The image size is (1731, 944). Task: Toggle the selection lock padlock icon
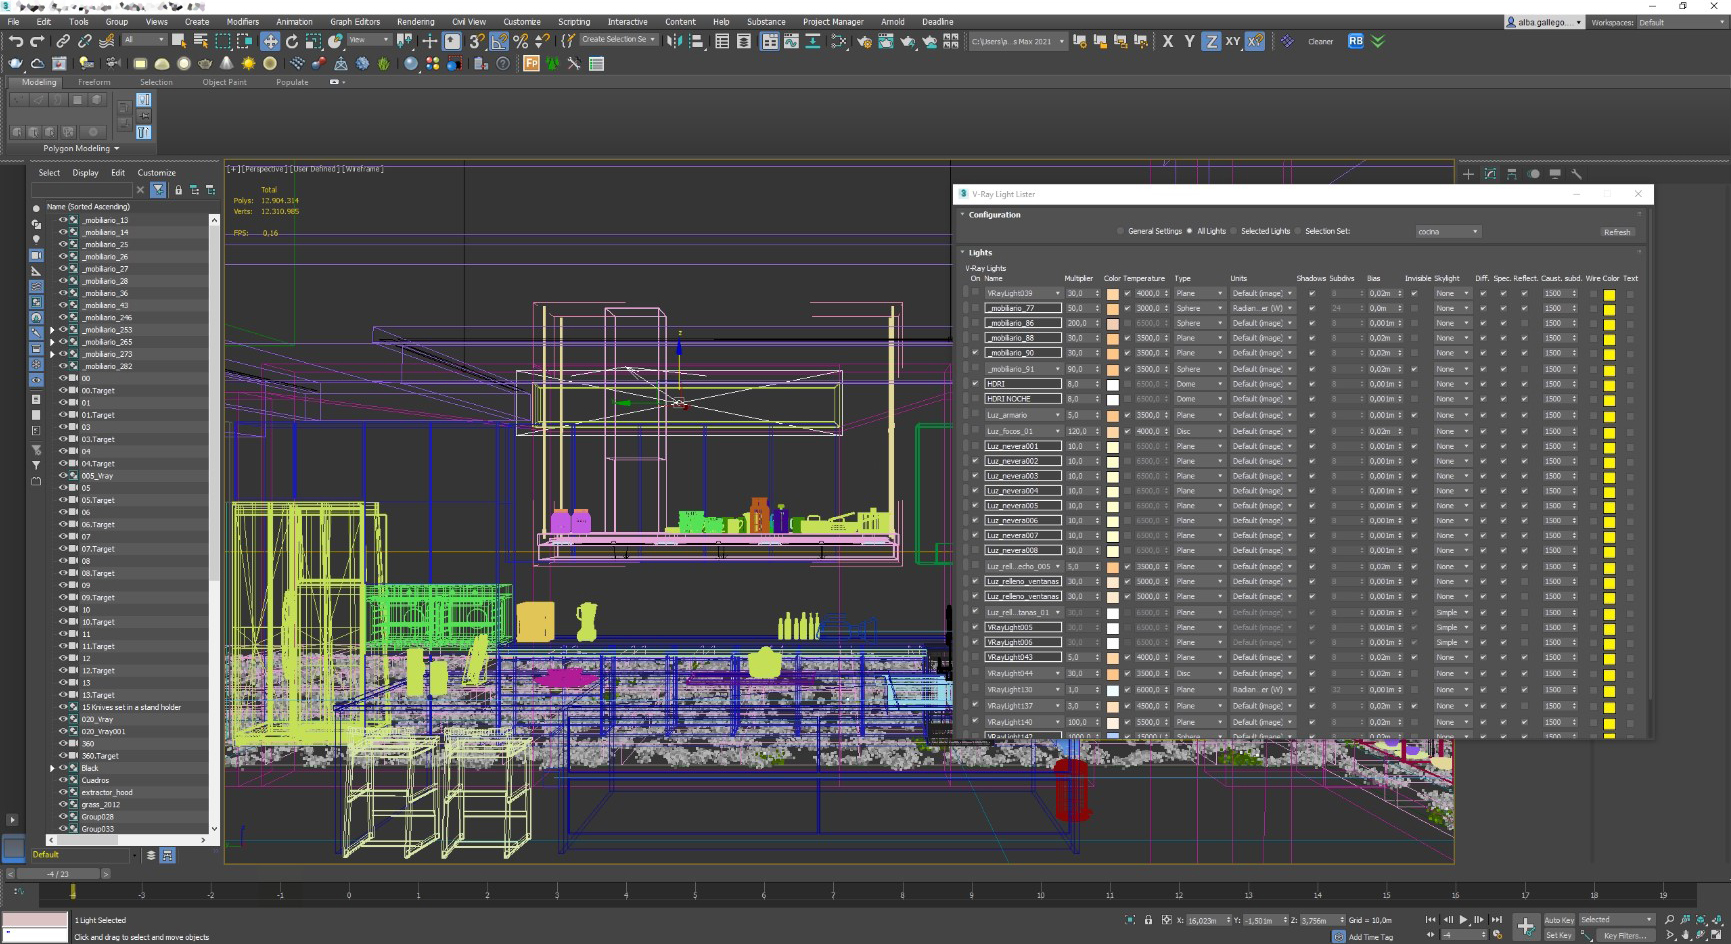[x=1148, y=920]
